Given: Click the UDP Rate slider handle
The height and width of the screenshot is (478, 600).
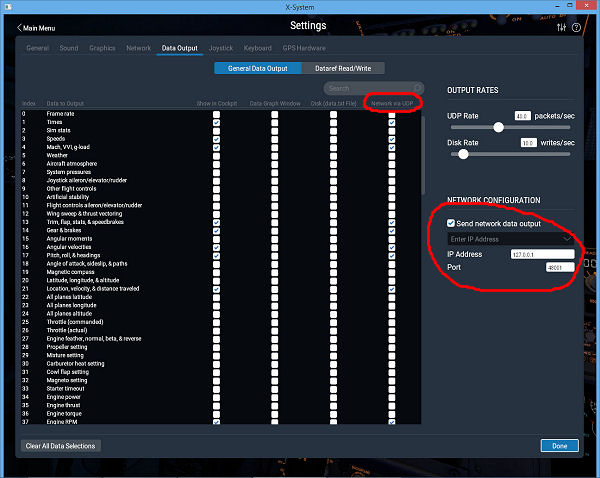Looking at the screenshot, I should (x=498, y=127).
